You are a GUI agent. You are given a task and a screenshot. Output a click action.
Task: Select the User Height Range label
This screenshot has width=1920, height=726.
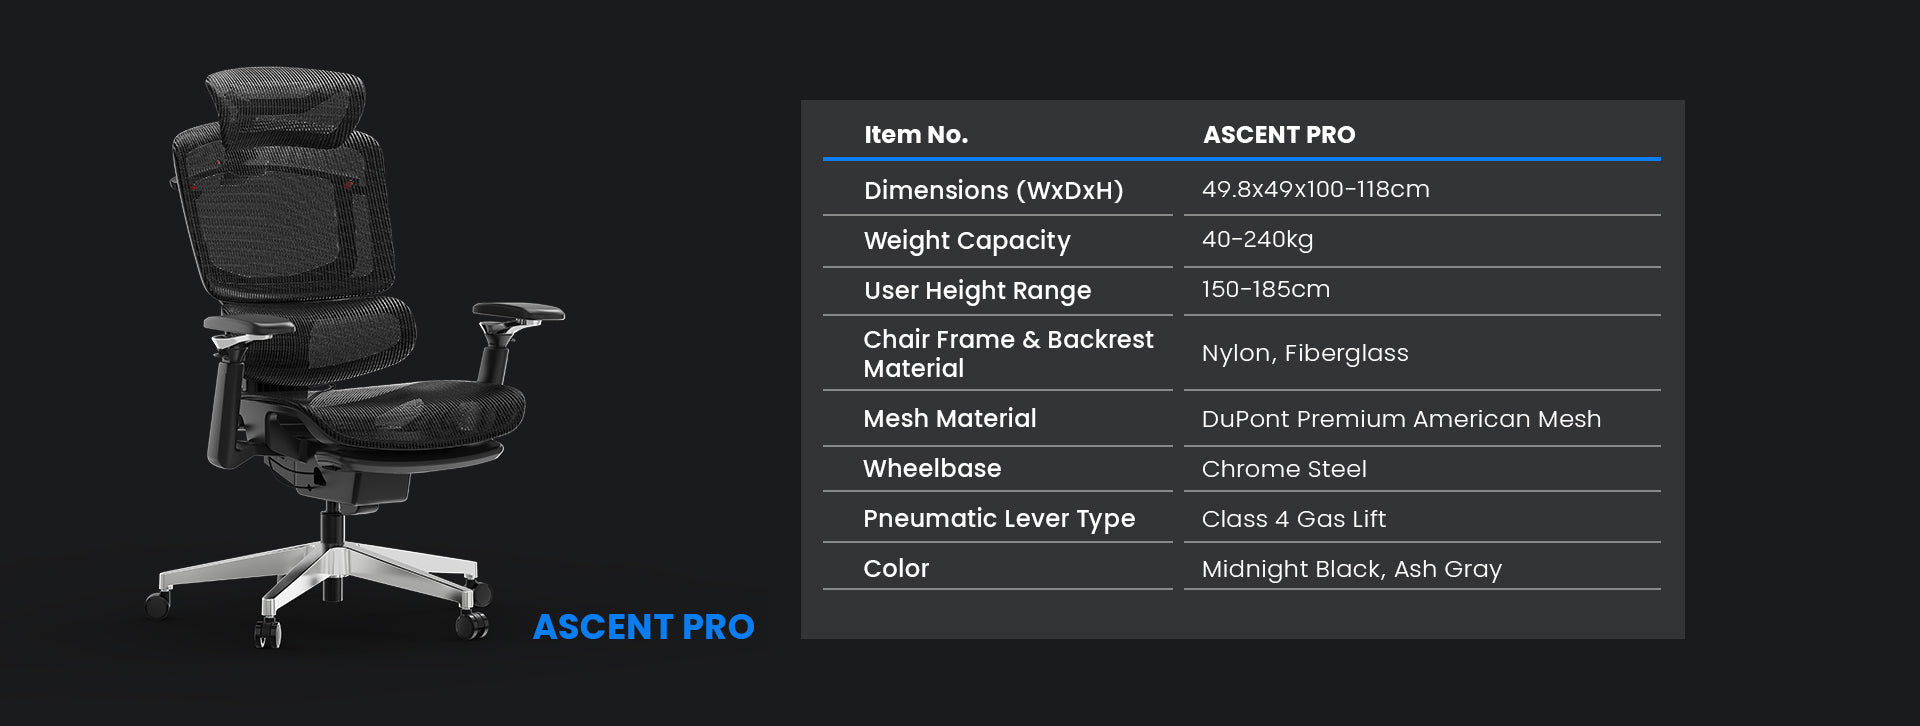tap(977, 290)
